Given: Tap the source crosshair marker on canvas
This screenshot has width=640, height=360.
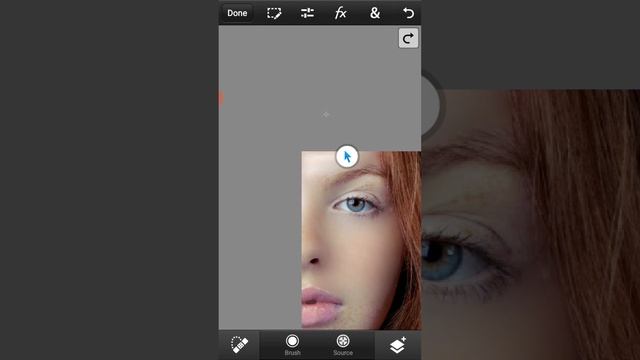Looking at the screenshot, I should pos(326,114).
